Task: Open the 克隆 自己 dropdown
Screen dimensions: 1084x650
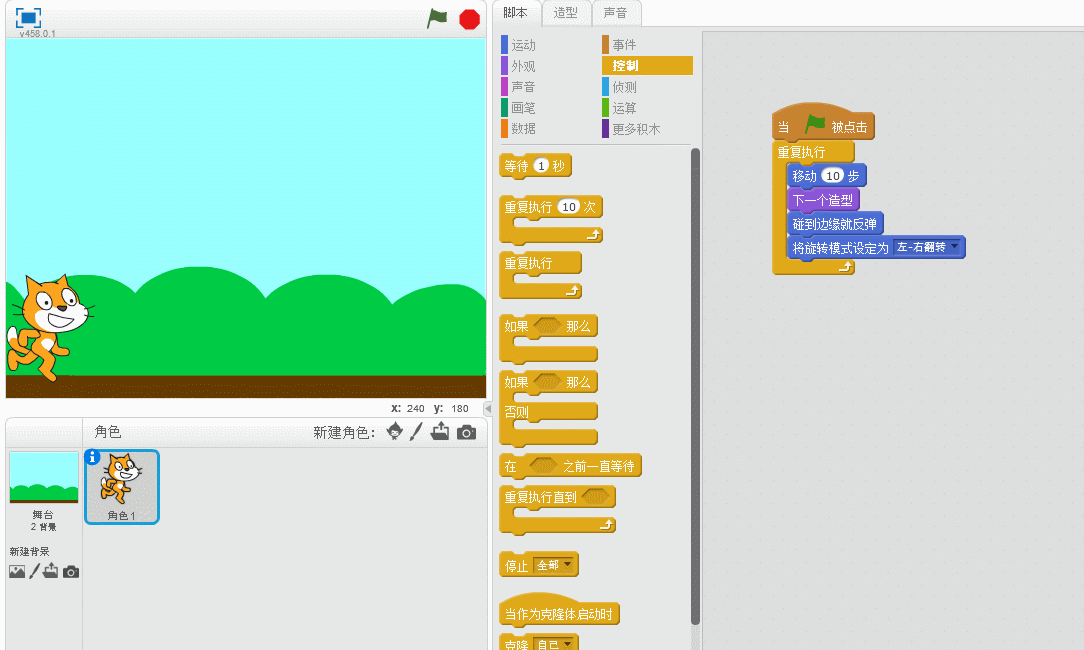Action: [554, 644]
